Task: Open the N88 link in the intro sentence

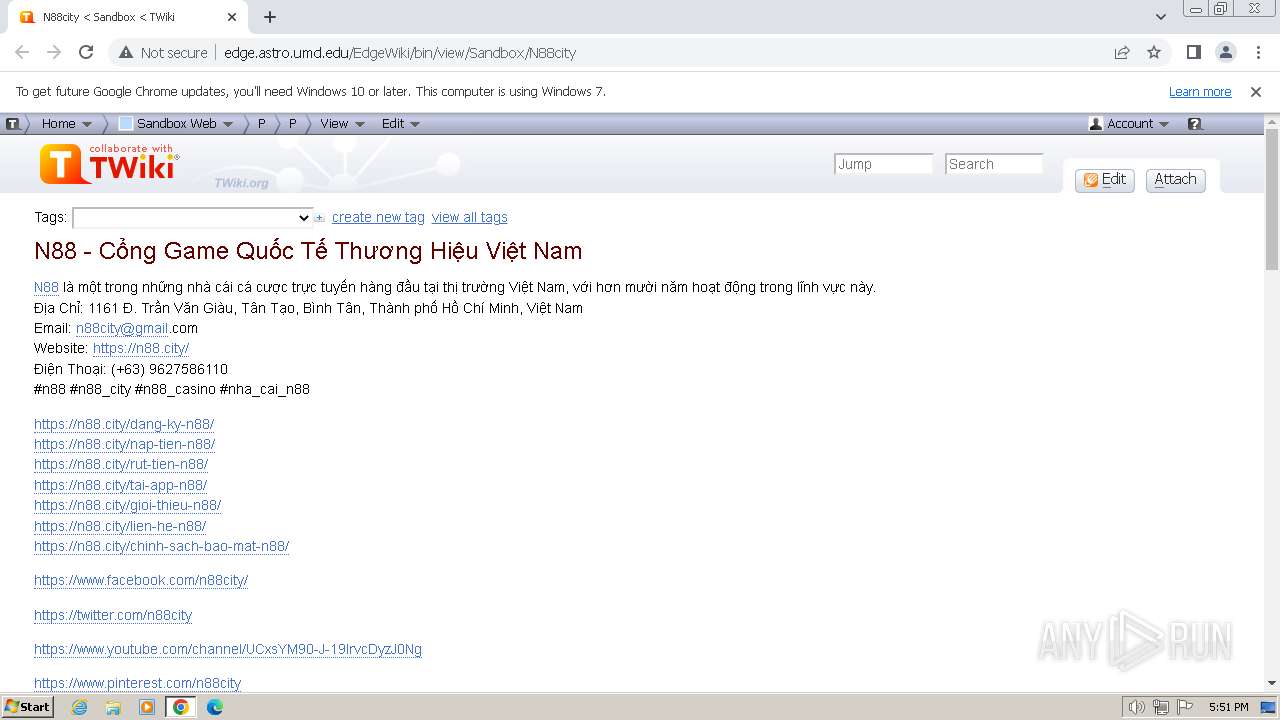Action: pos(46,287)
